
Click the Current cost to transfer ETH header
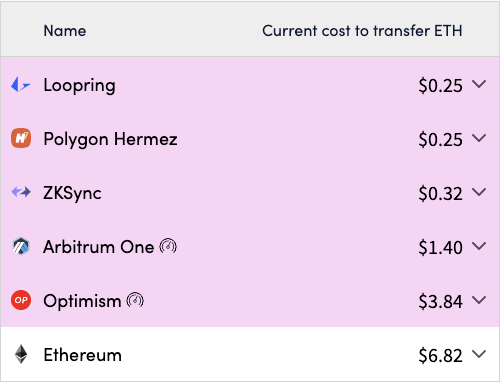(362, 31)
